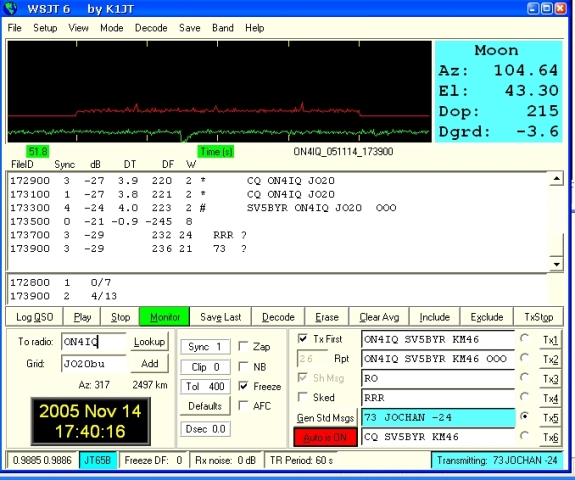Click the Tol 400 tolerance control
575x480 pixels.
pyautogui.click(x=205, y=386)
